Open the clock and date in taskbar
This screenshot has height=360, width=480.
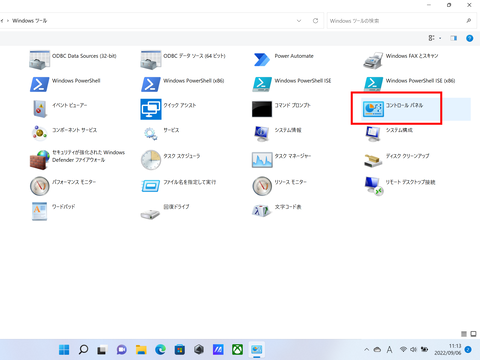click(x=448, y=349)
